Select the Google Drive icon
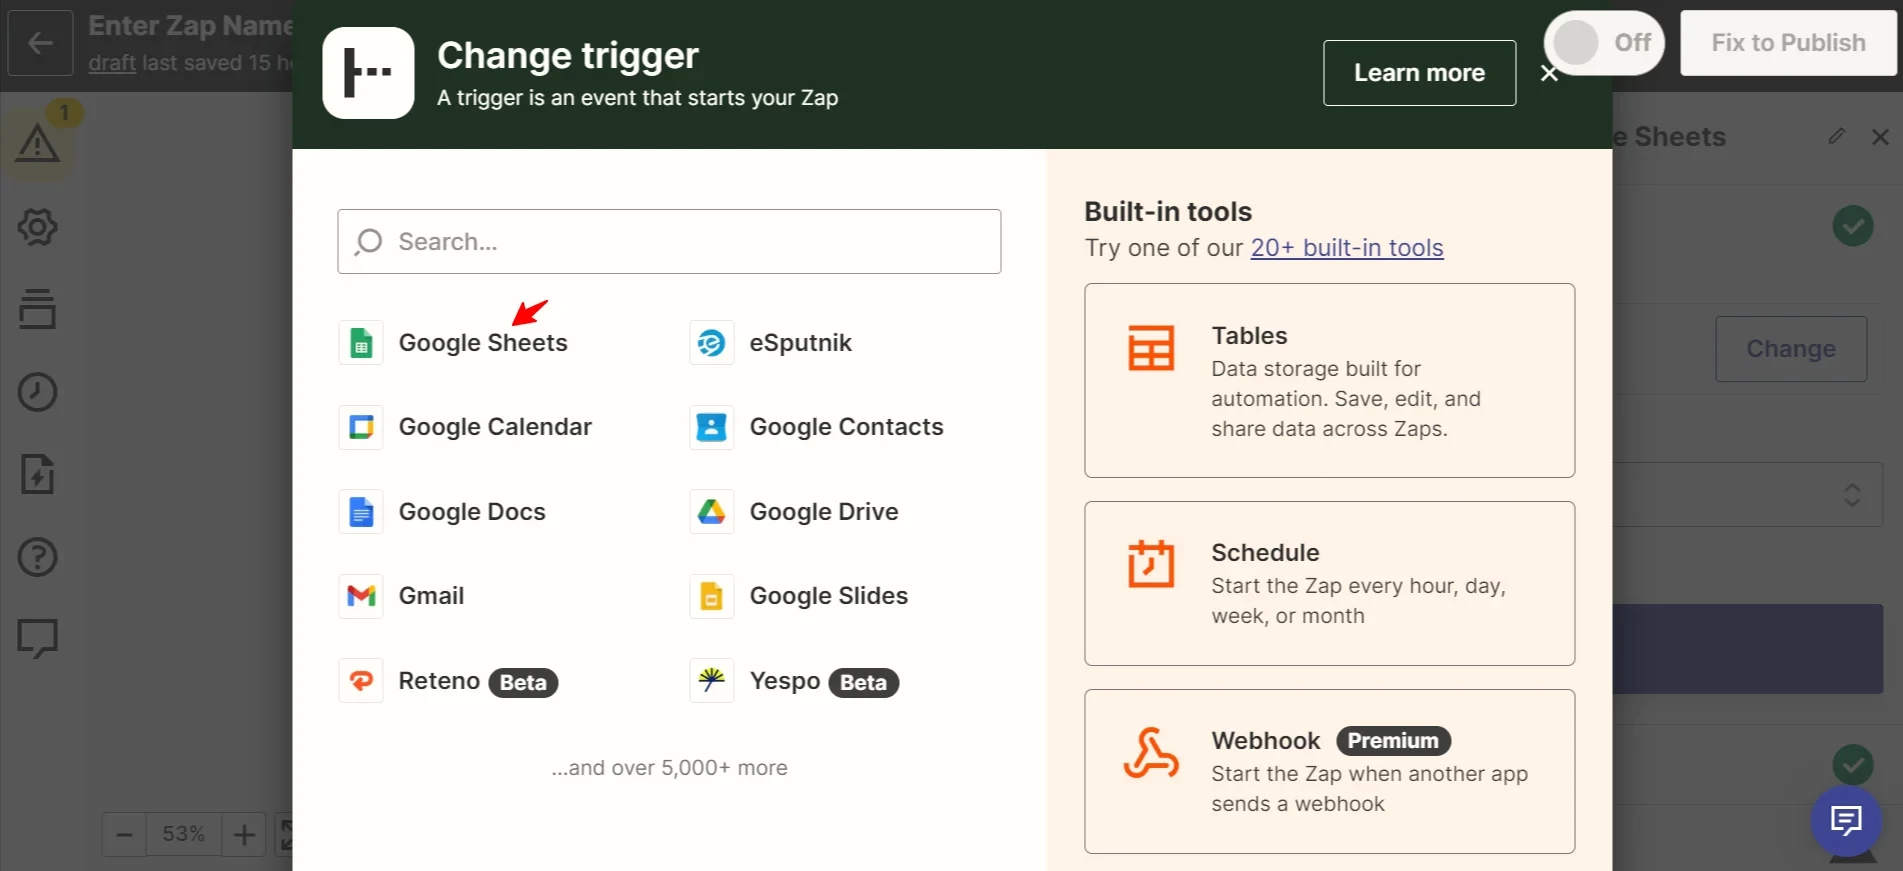1903x871 pixels. coord(711,512)
